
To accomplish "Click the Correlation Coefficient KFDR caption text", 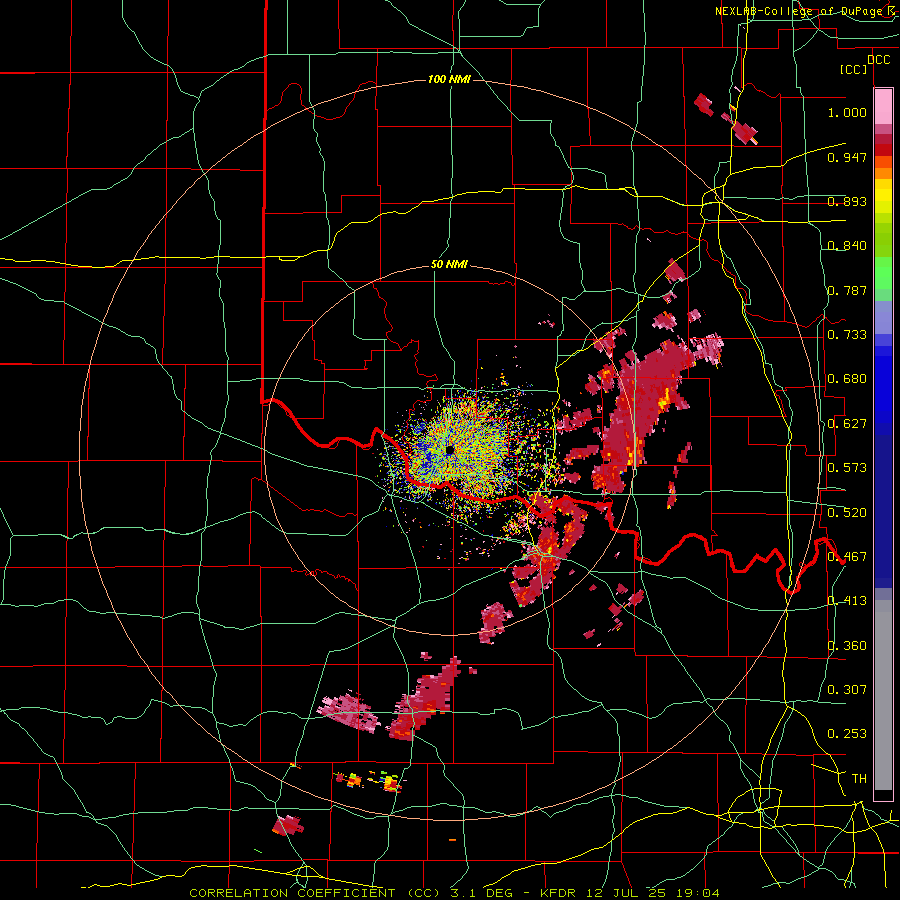I will coord(454,893).
